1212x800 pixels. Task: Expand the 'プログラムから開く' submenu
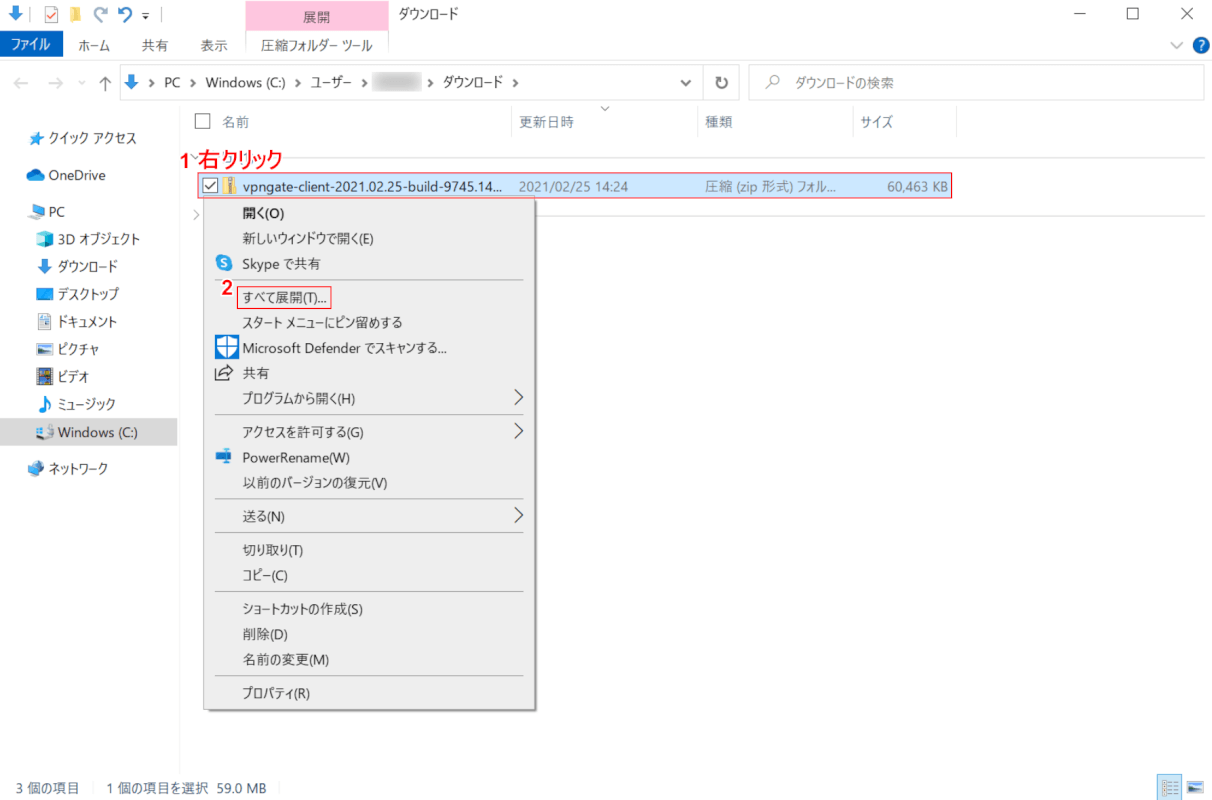pos(518,398)
